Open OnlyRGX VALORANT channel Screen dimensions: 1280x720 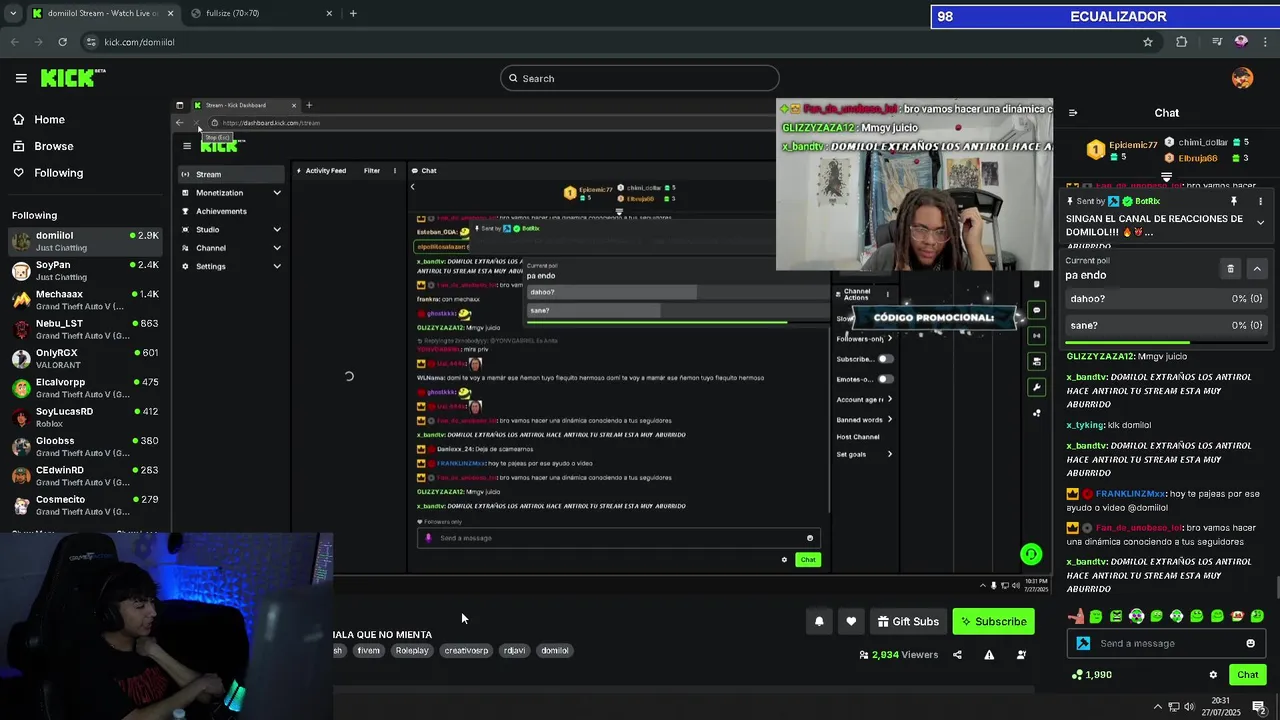pyautogui.click(x=85, y=359)
